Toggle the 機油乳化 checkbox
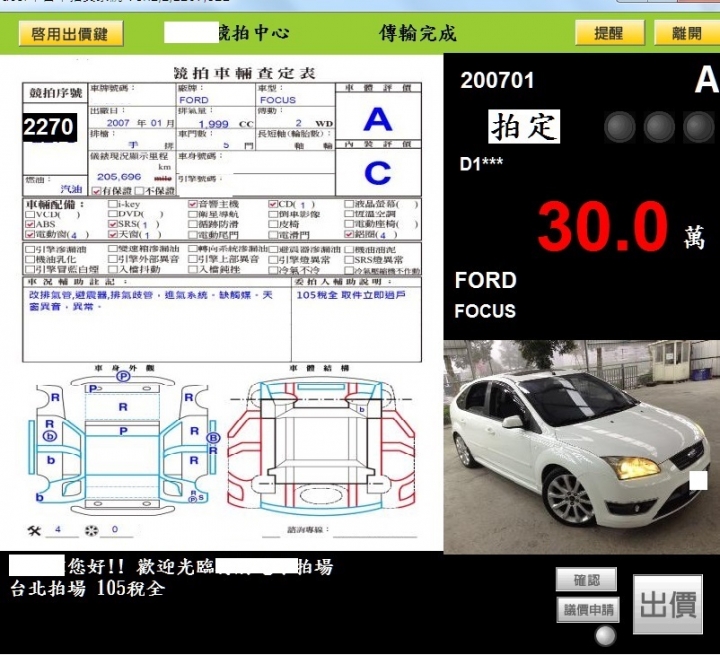The width and height of the screenshot is (720, 655). (30, 260)
